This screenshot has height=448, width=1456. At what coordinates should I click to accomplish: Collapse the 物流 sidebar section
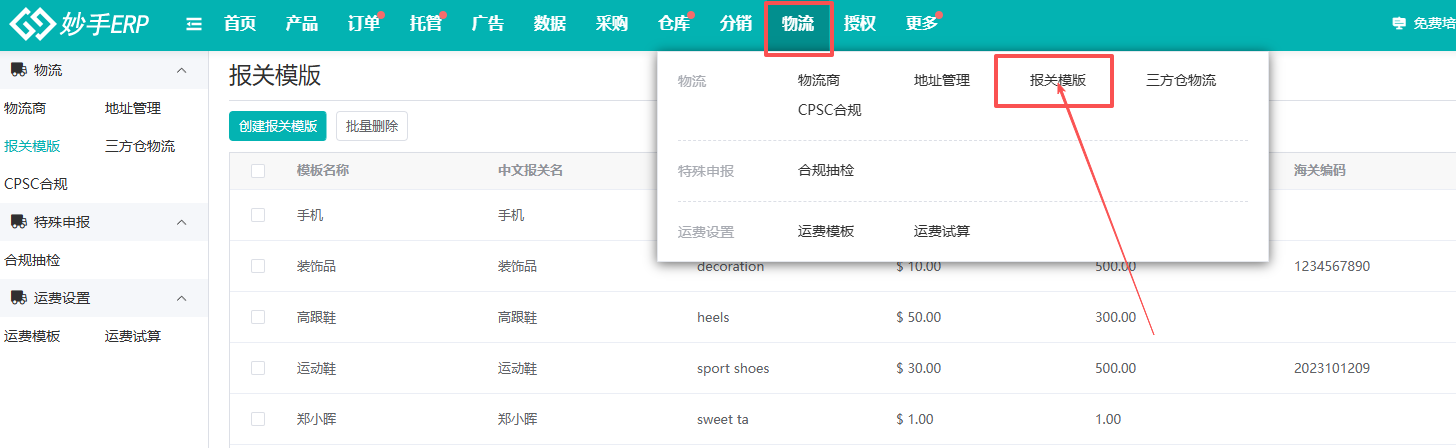182,70
